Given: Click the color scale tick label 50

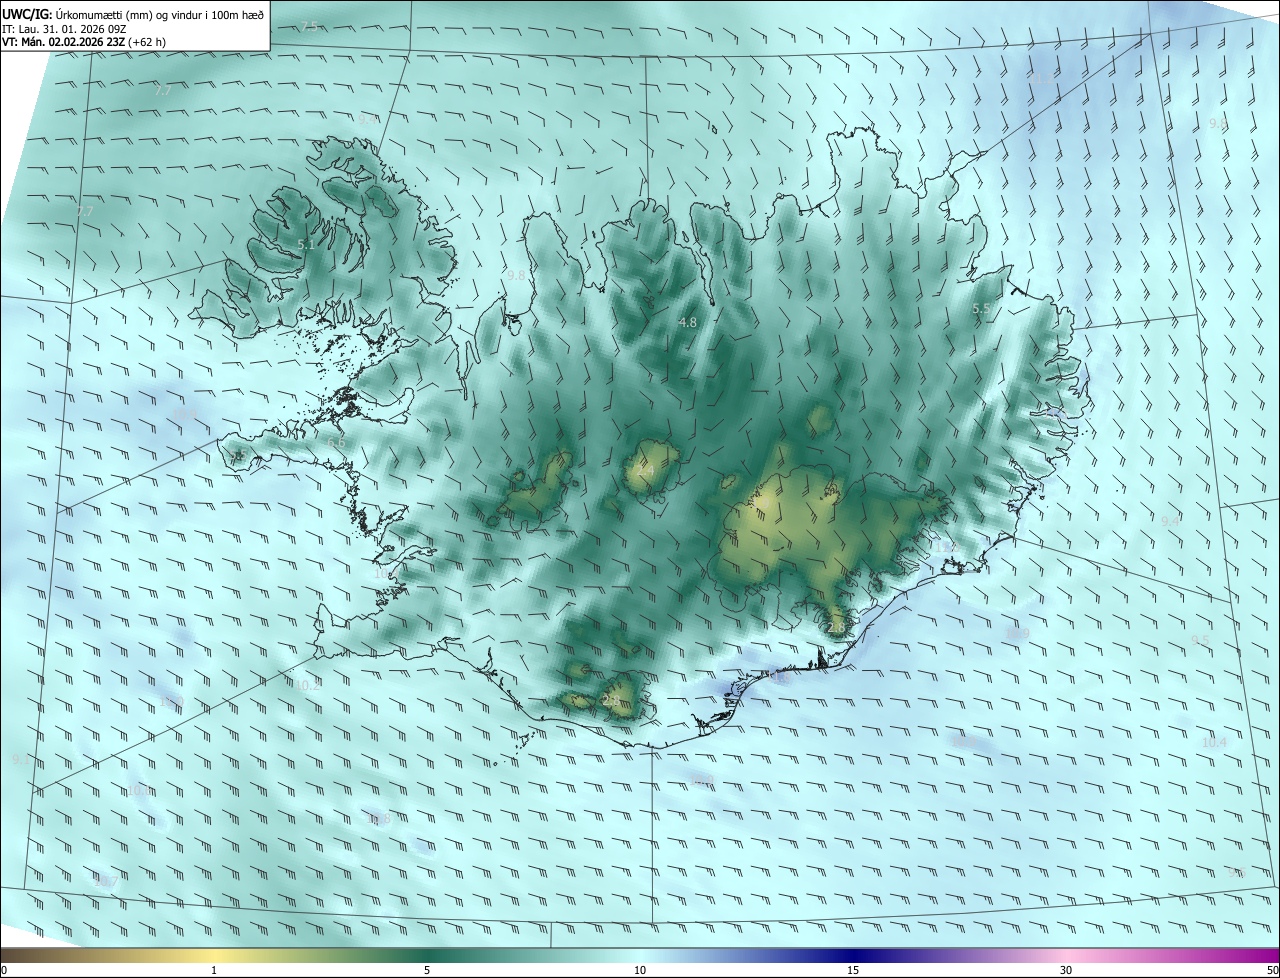Looking at the screenshot, I should [1272, 970].
